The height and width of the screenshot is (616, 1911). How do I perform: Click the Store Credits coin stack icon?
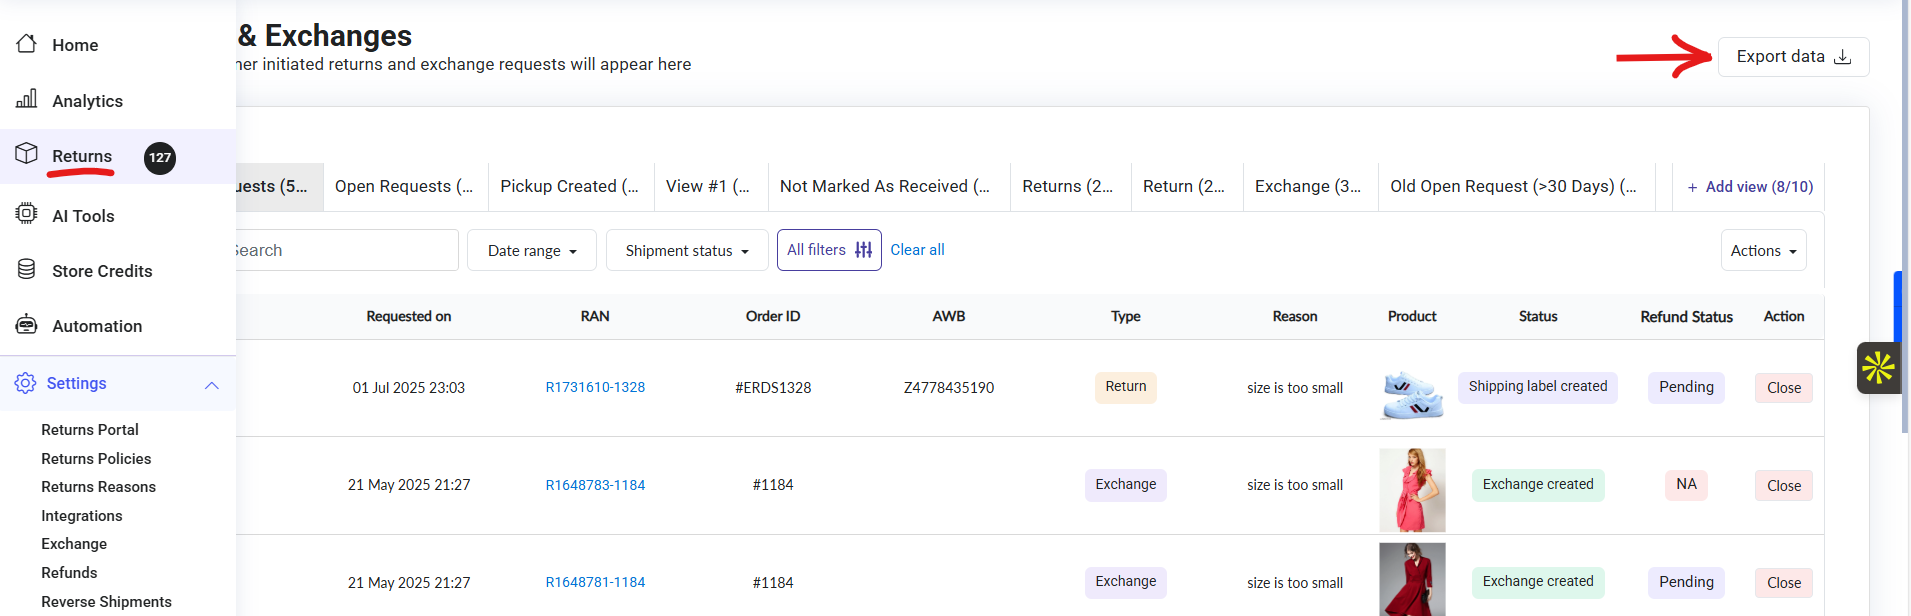click(x=27, y=270)
